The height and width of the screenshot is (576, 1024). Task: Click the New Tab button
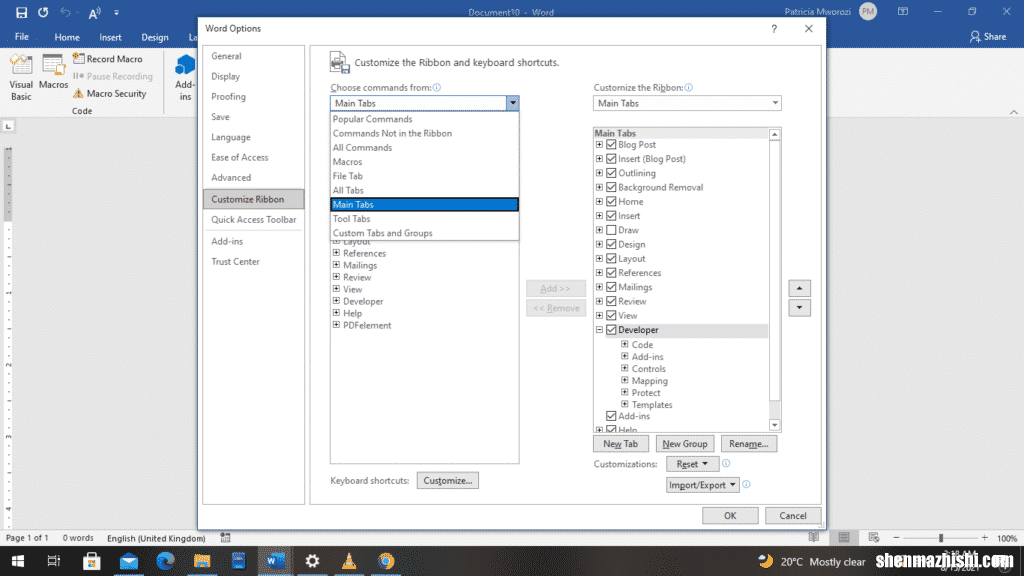620,443
